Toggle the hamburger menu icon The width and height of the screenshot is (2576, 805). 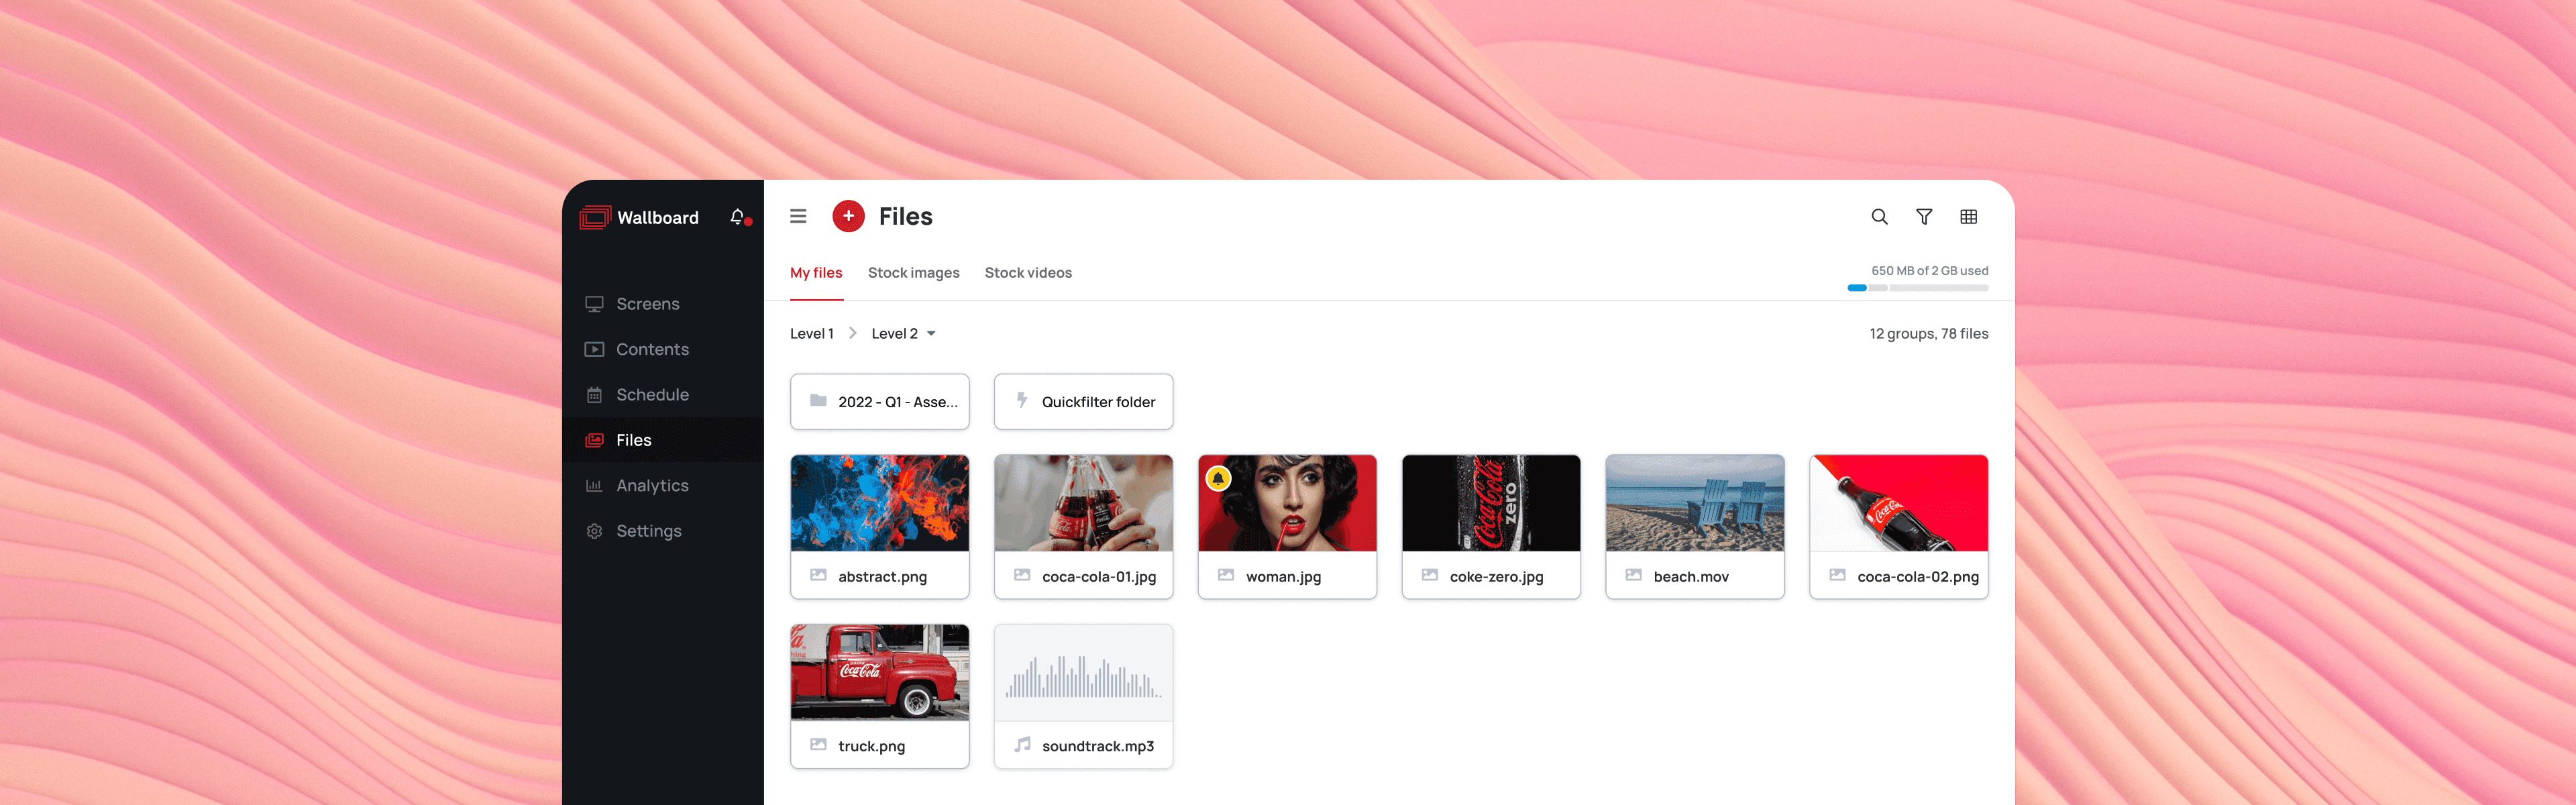[x=798, y=216]
